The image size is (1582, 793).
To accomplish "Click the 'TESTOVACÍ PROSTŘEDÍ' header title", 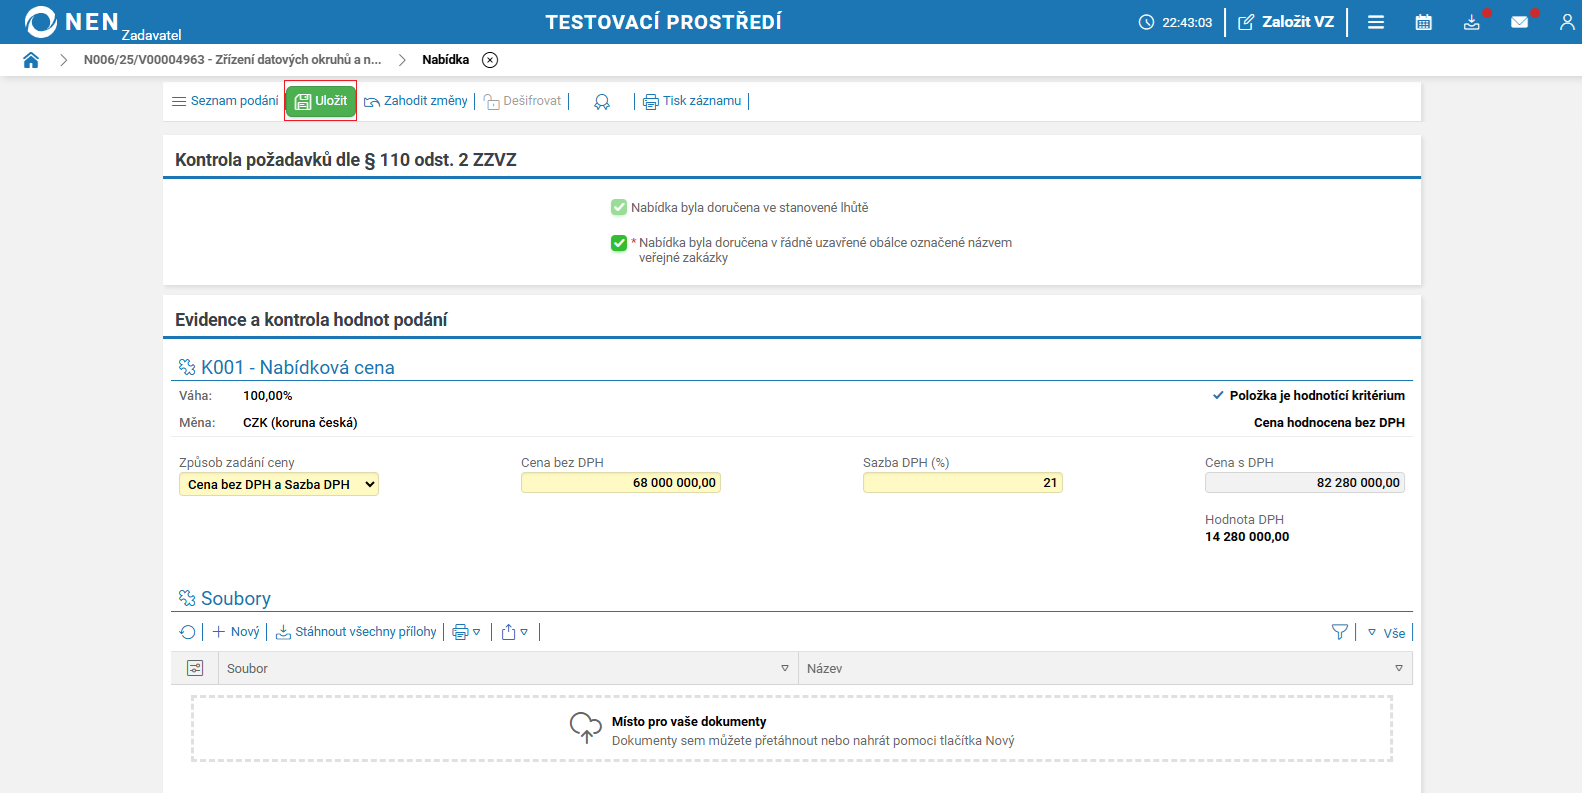I will click(x=664, y=22).
